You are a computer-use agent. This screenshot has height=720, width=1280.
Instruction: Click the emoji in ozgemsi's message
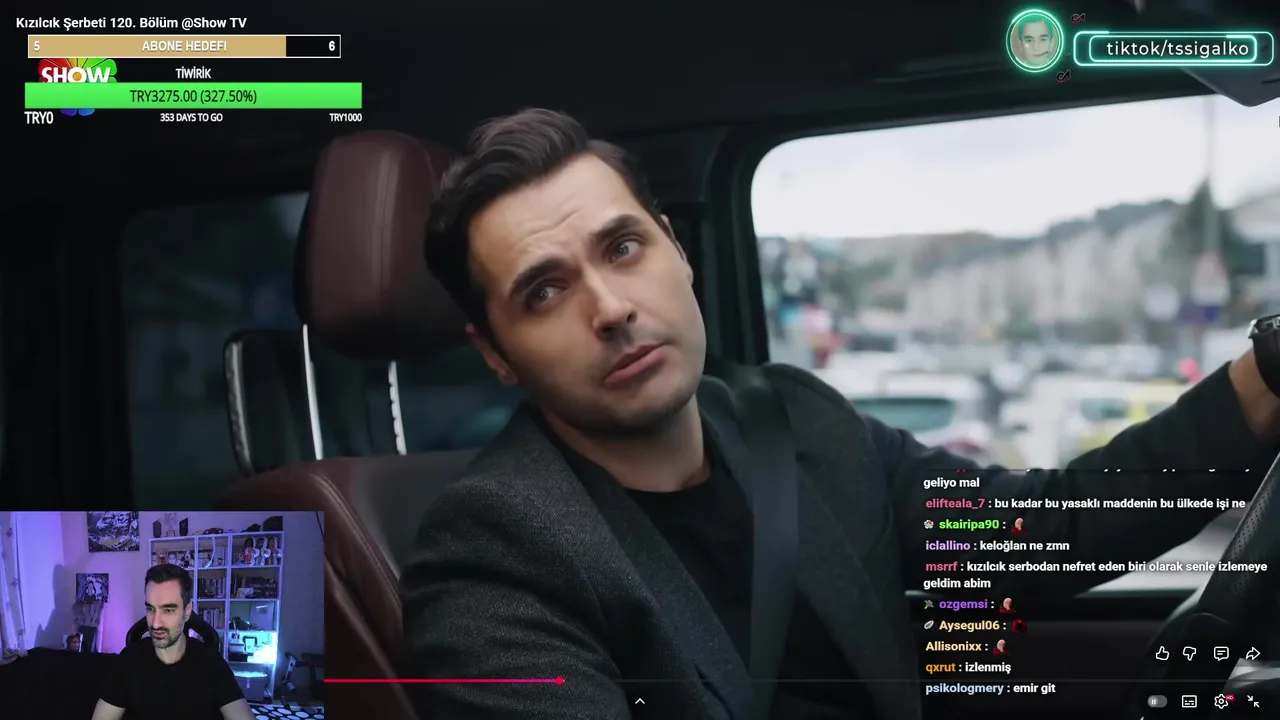[x=1007, y=604]
